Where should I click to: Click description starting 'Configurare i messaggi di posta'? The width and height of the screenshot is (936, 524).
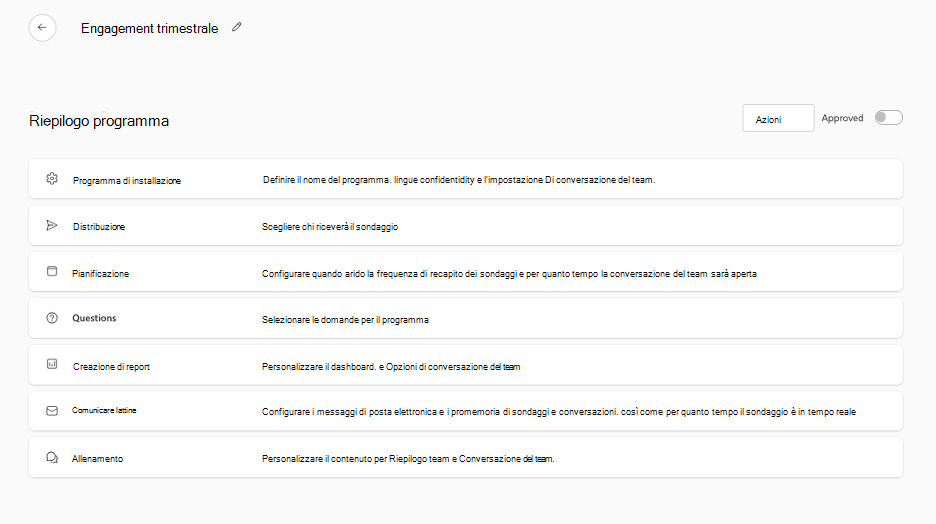(559, 412)
